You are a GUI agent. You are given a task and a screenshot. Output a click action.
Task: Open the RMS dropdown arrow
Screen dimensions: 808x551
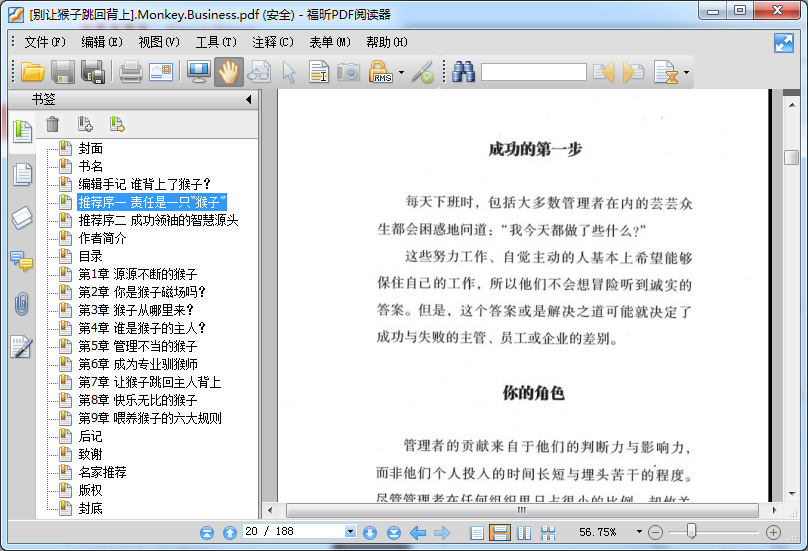click(x=401, y=73)
